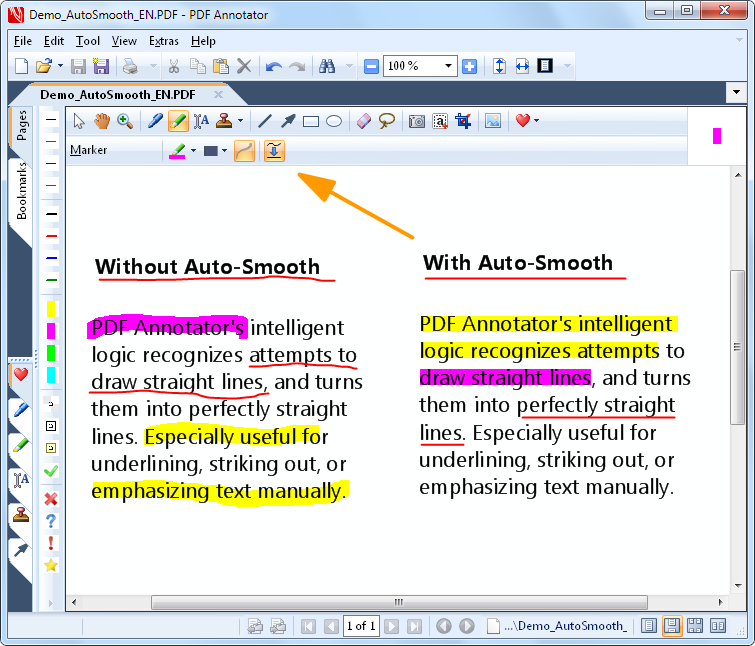Toggle the Auto-Smooth curve button

(244, 151)
